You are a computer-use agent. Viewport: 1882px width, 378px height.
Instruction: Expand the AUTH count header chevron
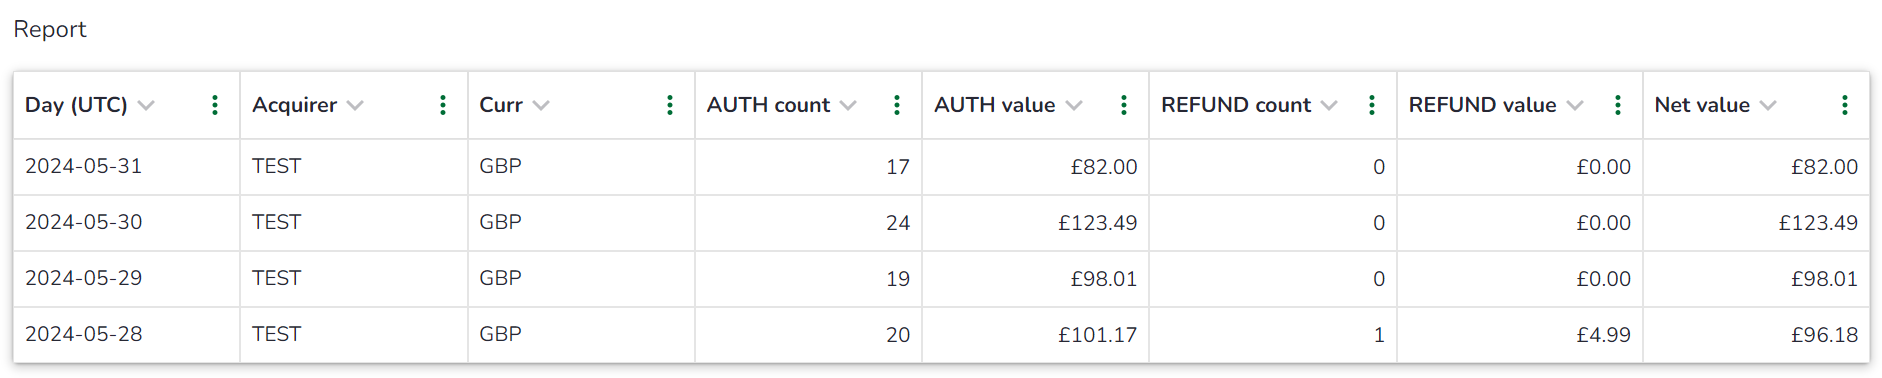(x=848, y=106)
